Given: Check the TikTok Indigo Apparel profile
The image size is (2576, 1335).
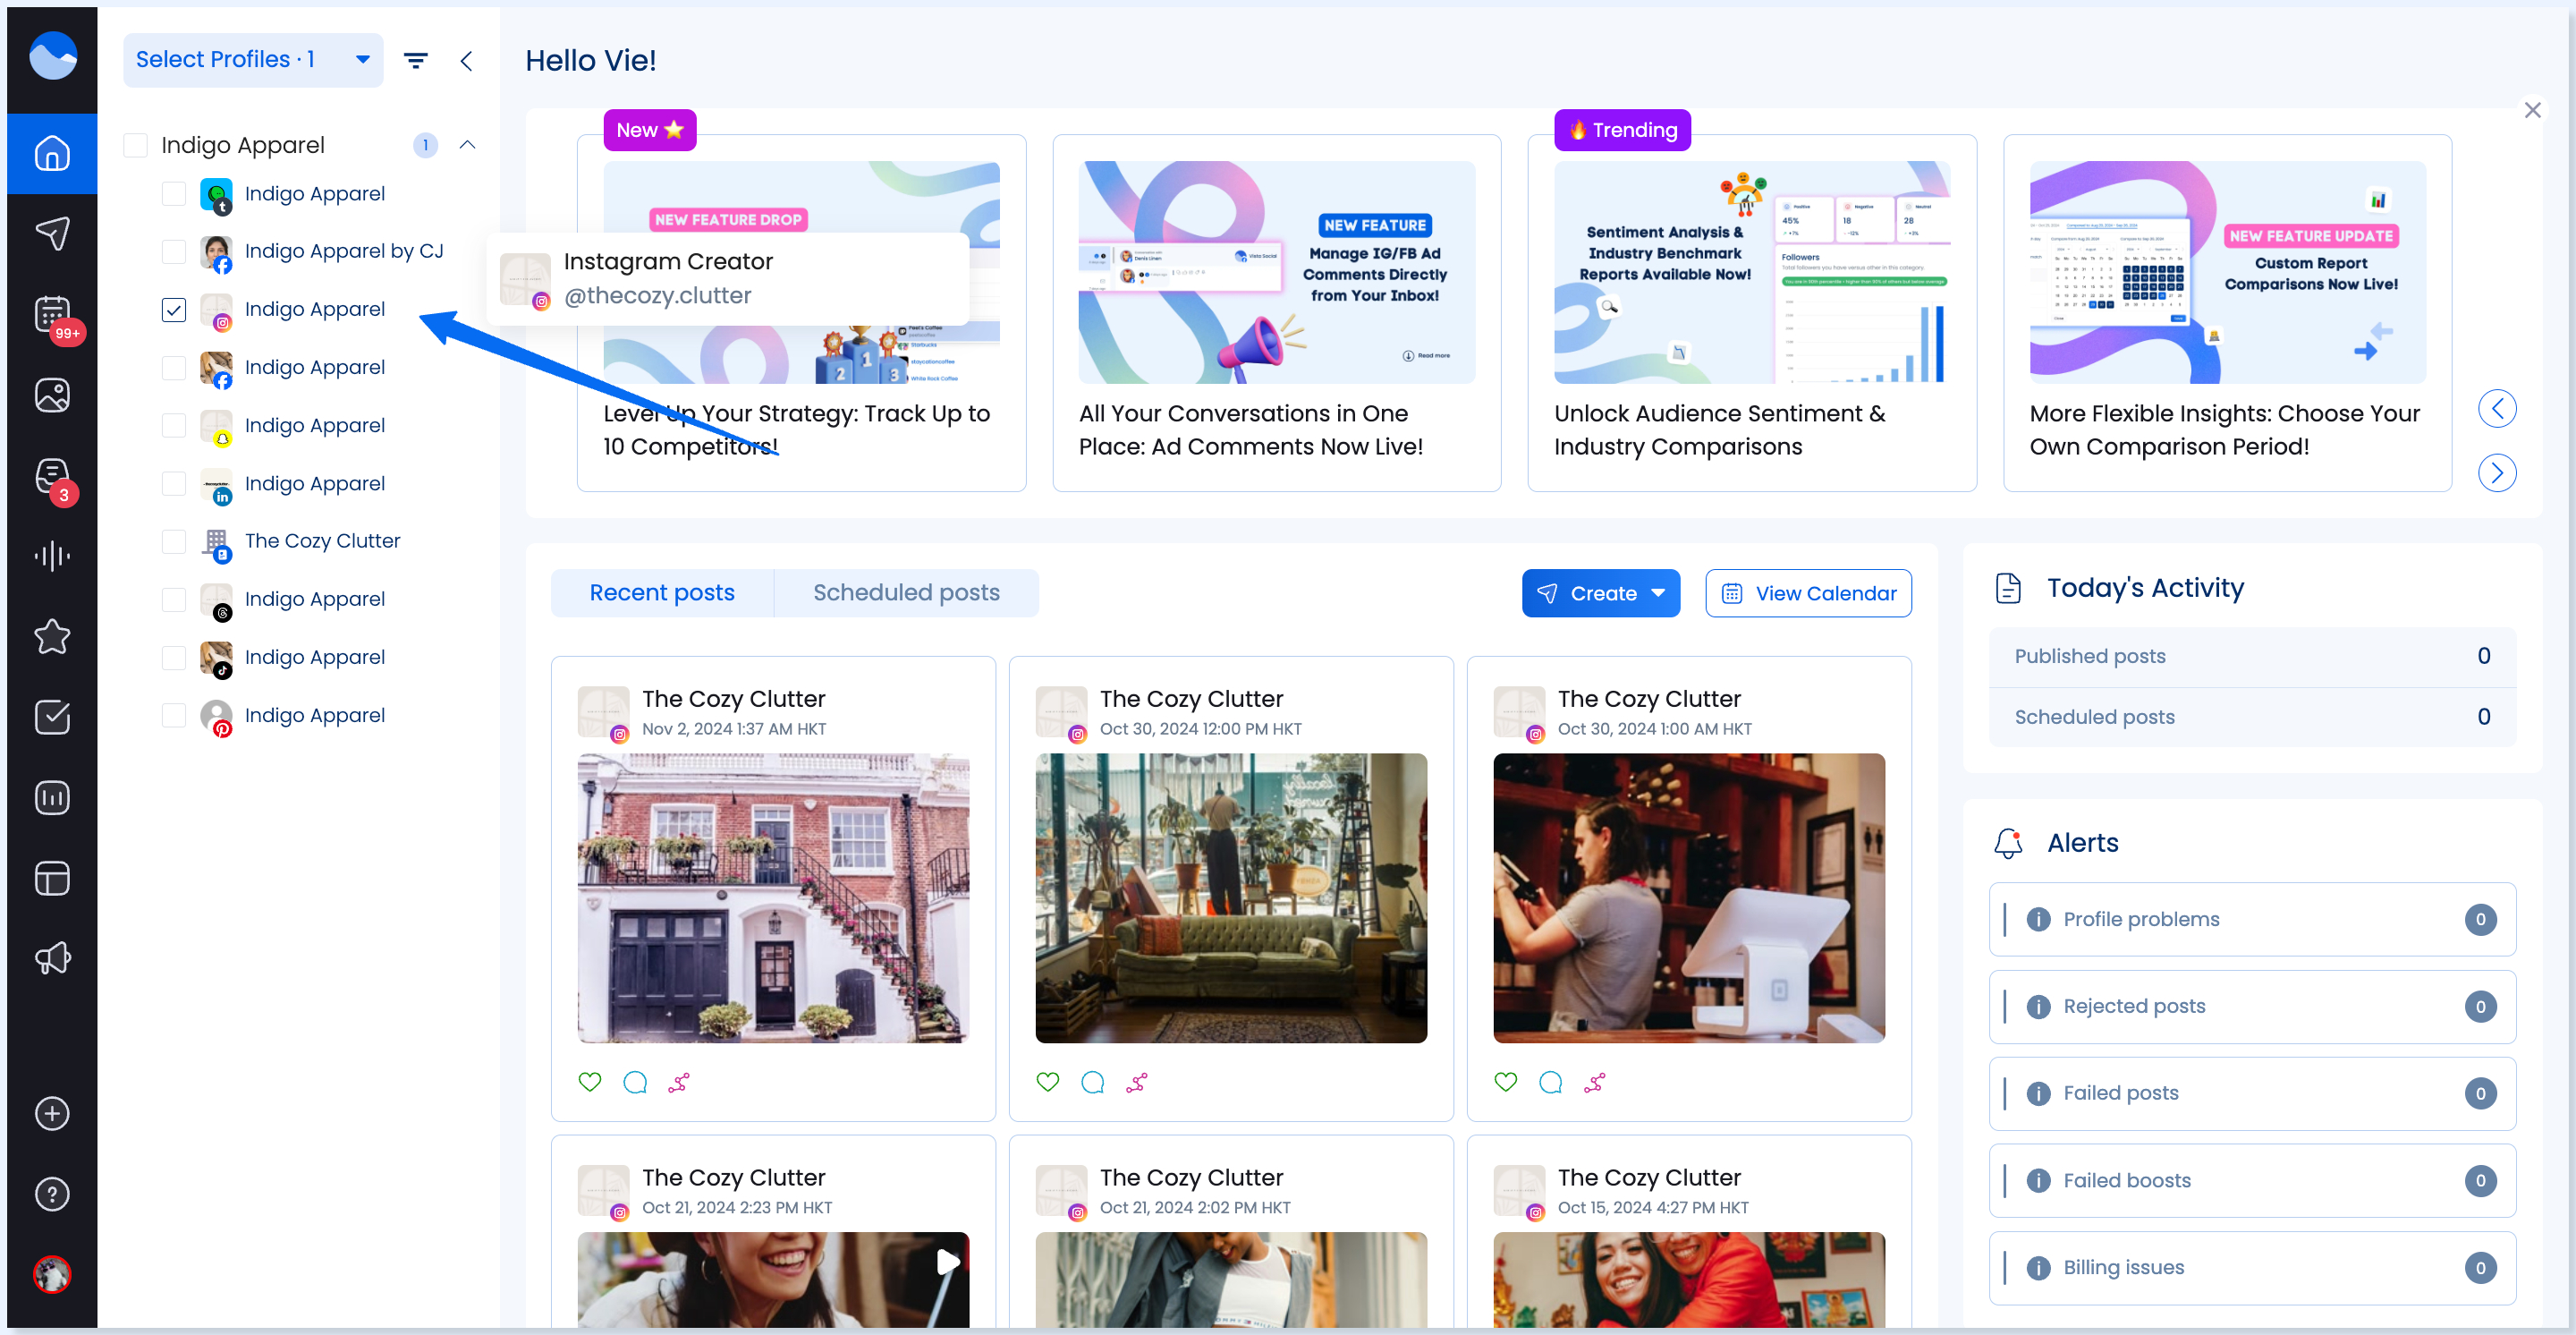Looking at the screenshot, I should click(174, 657).
